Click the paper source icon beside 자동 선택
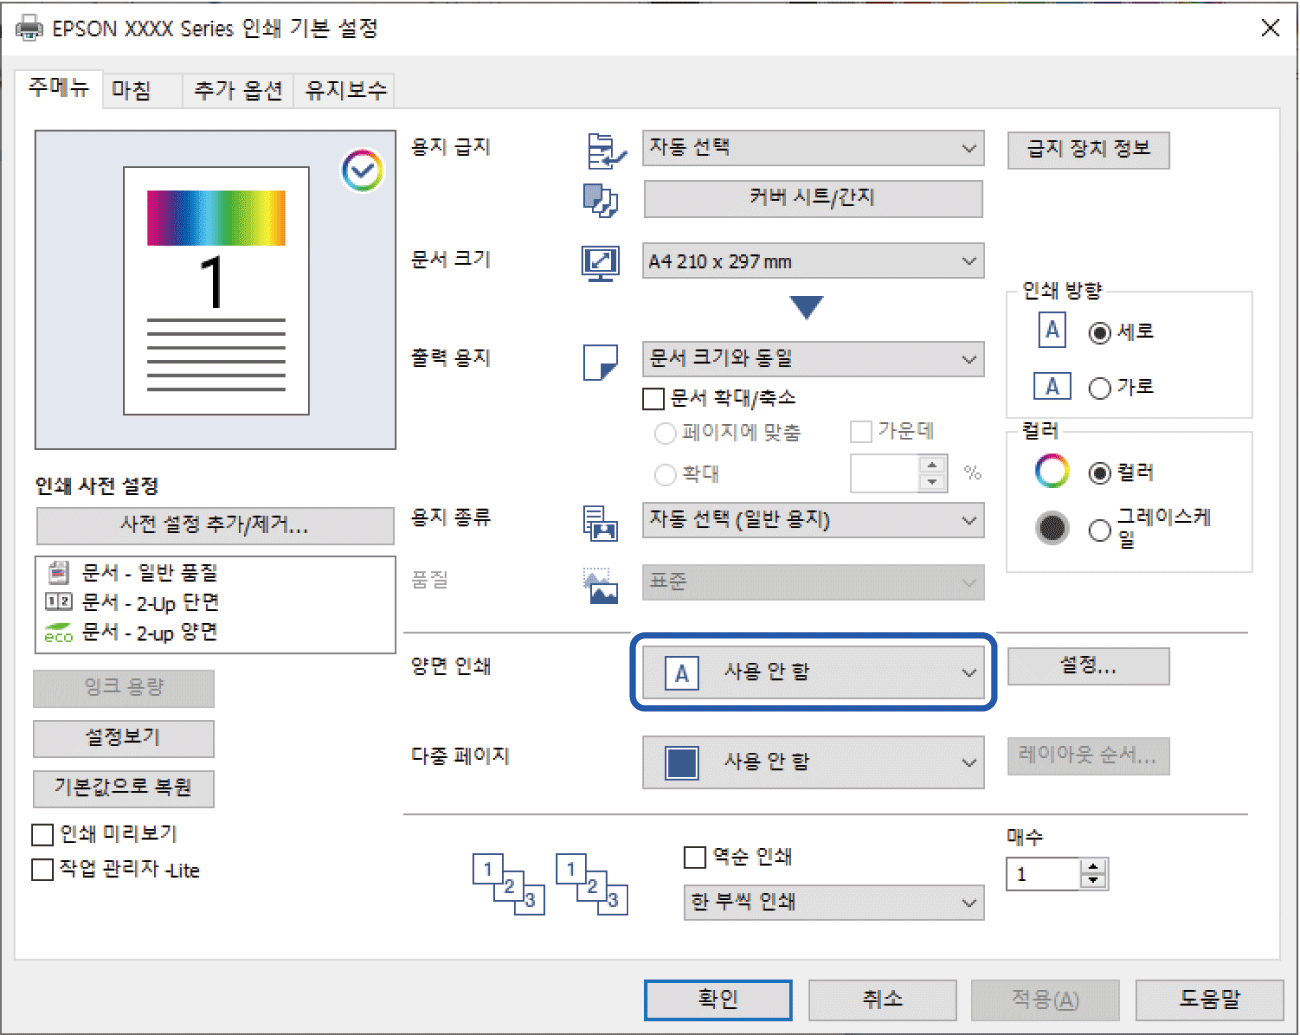Screen dimensions: 1300x1035 click(605, 151)
